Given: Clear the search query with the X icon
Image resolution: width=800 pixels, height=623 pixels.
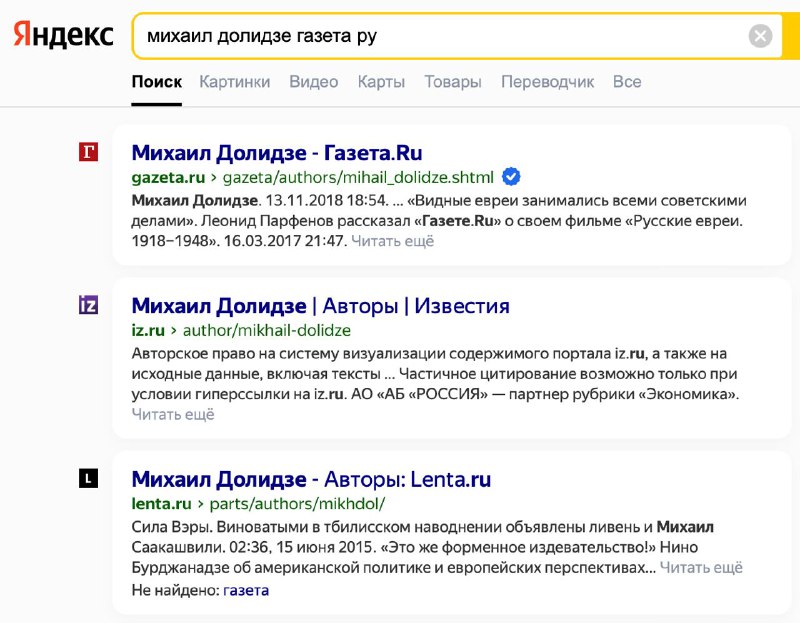Looking at the screenshot, I should (760, 36).
